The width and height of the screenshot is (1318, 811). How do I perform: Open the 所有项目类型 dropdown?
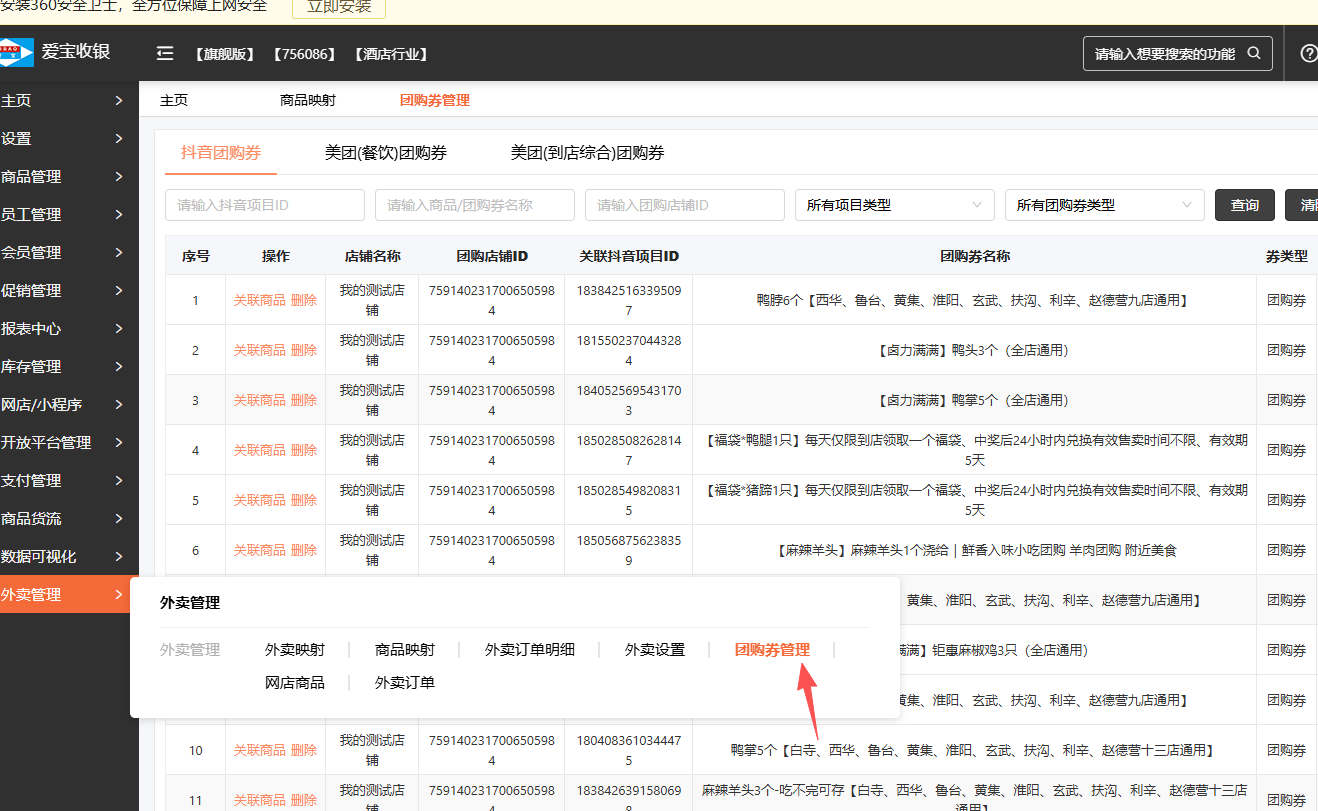894,205
